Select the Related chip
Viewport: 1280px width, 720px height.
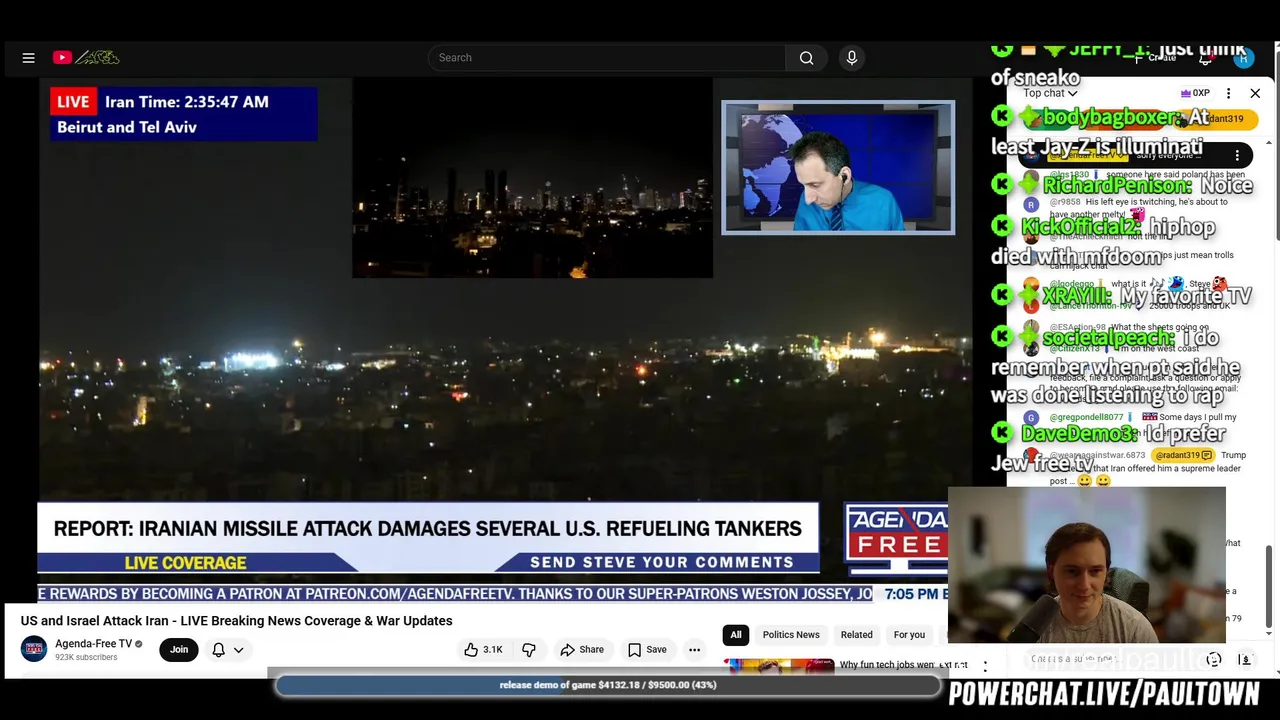click(856, 635)
